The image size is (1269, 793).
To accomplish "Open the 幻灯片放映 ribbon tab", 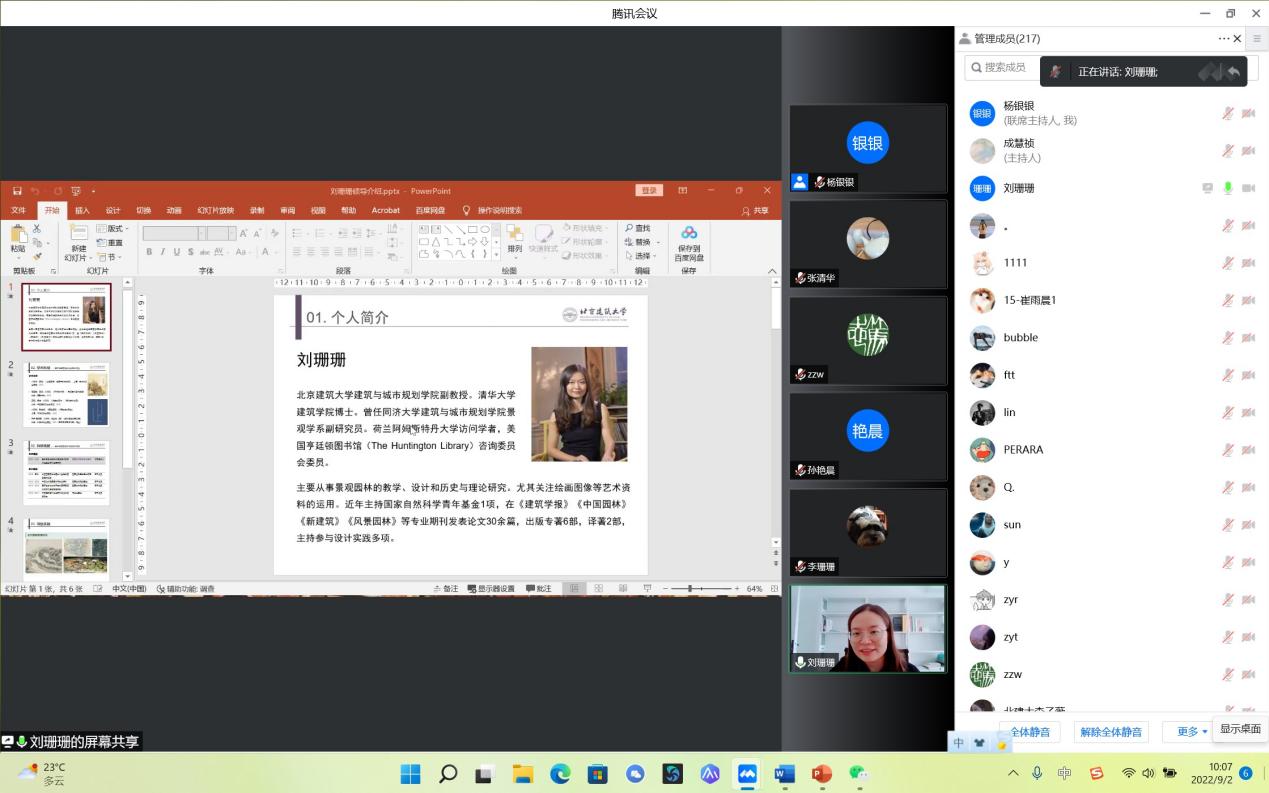I will coord(215,211).
